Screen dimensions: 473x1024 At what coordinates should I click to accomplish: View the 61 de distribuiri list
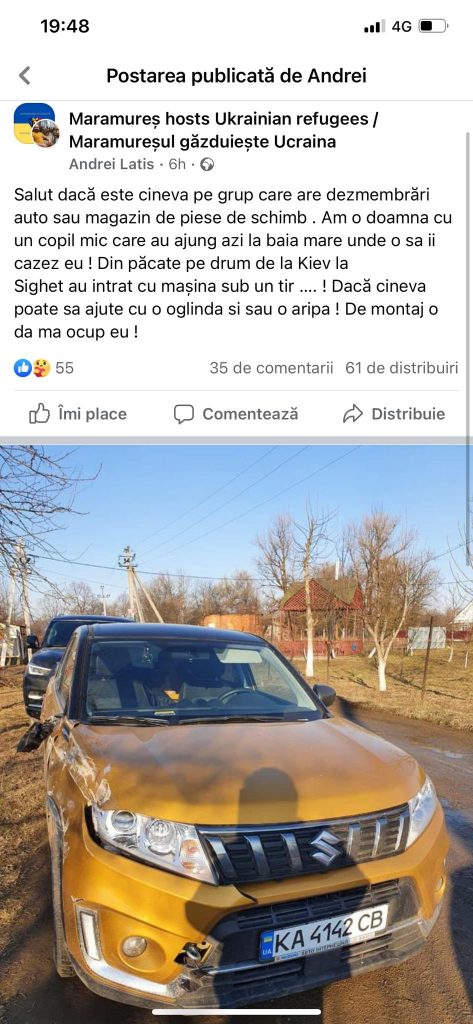pos(402,368)
